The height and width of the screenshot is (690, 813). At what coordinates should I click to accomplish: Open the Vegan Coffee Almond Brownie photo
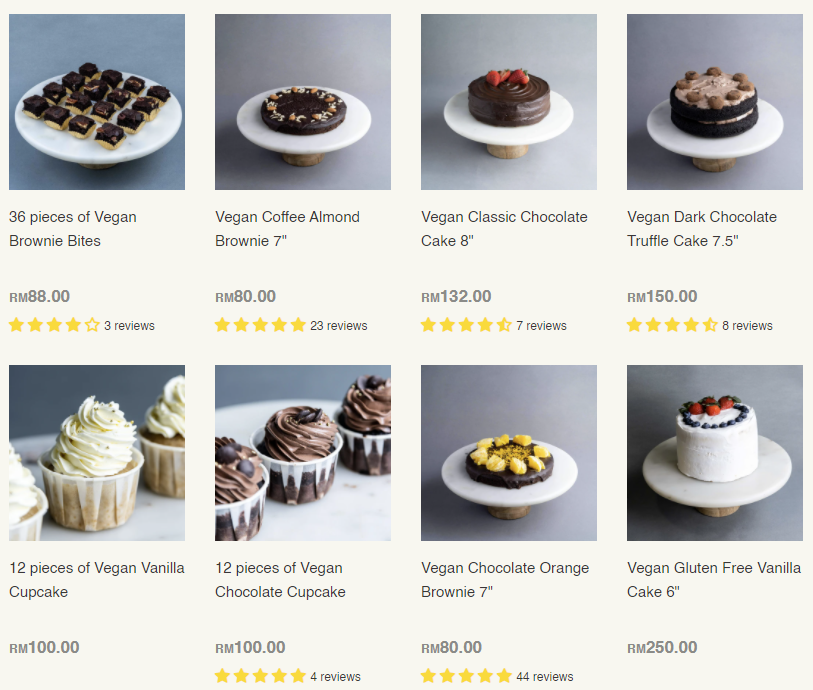[x=303, y=102]
